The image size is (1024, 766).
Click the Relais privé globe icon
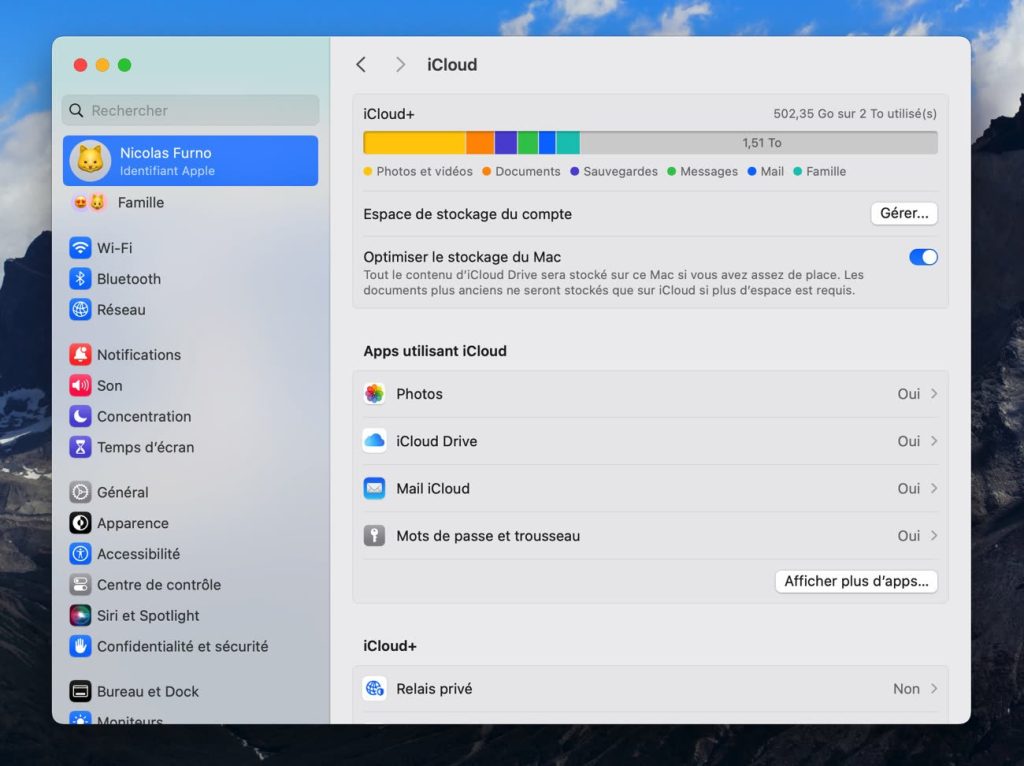[374, 688]
